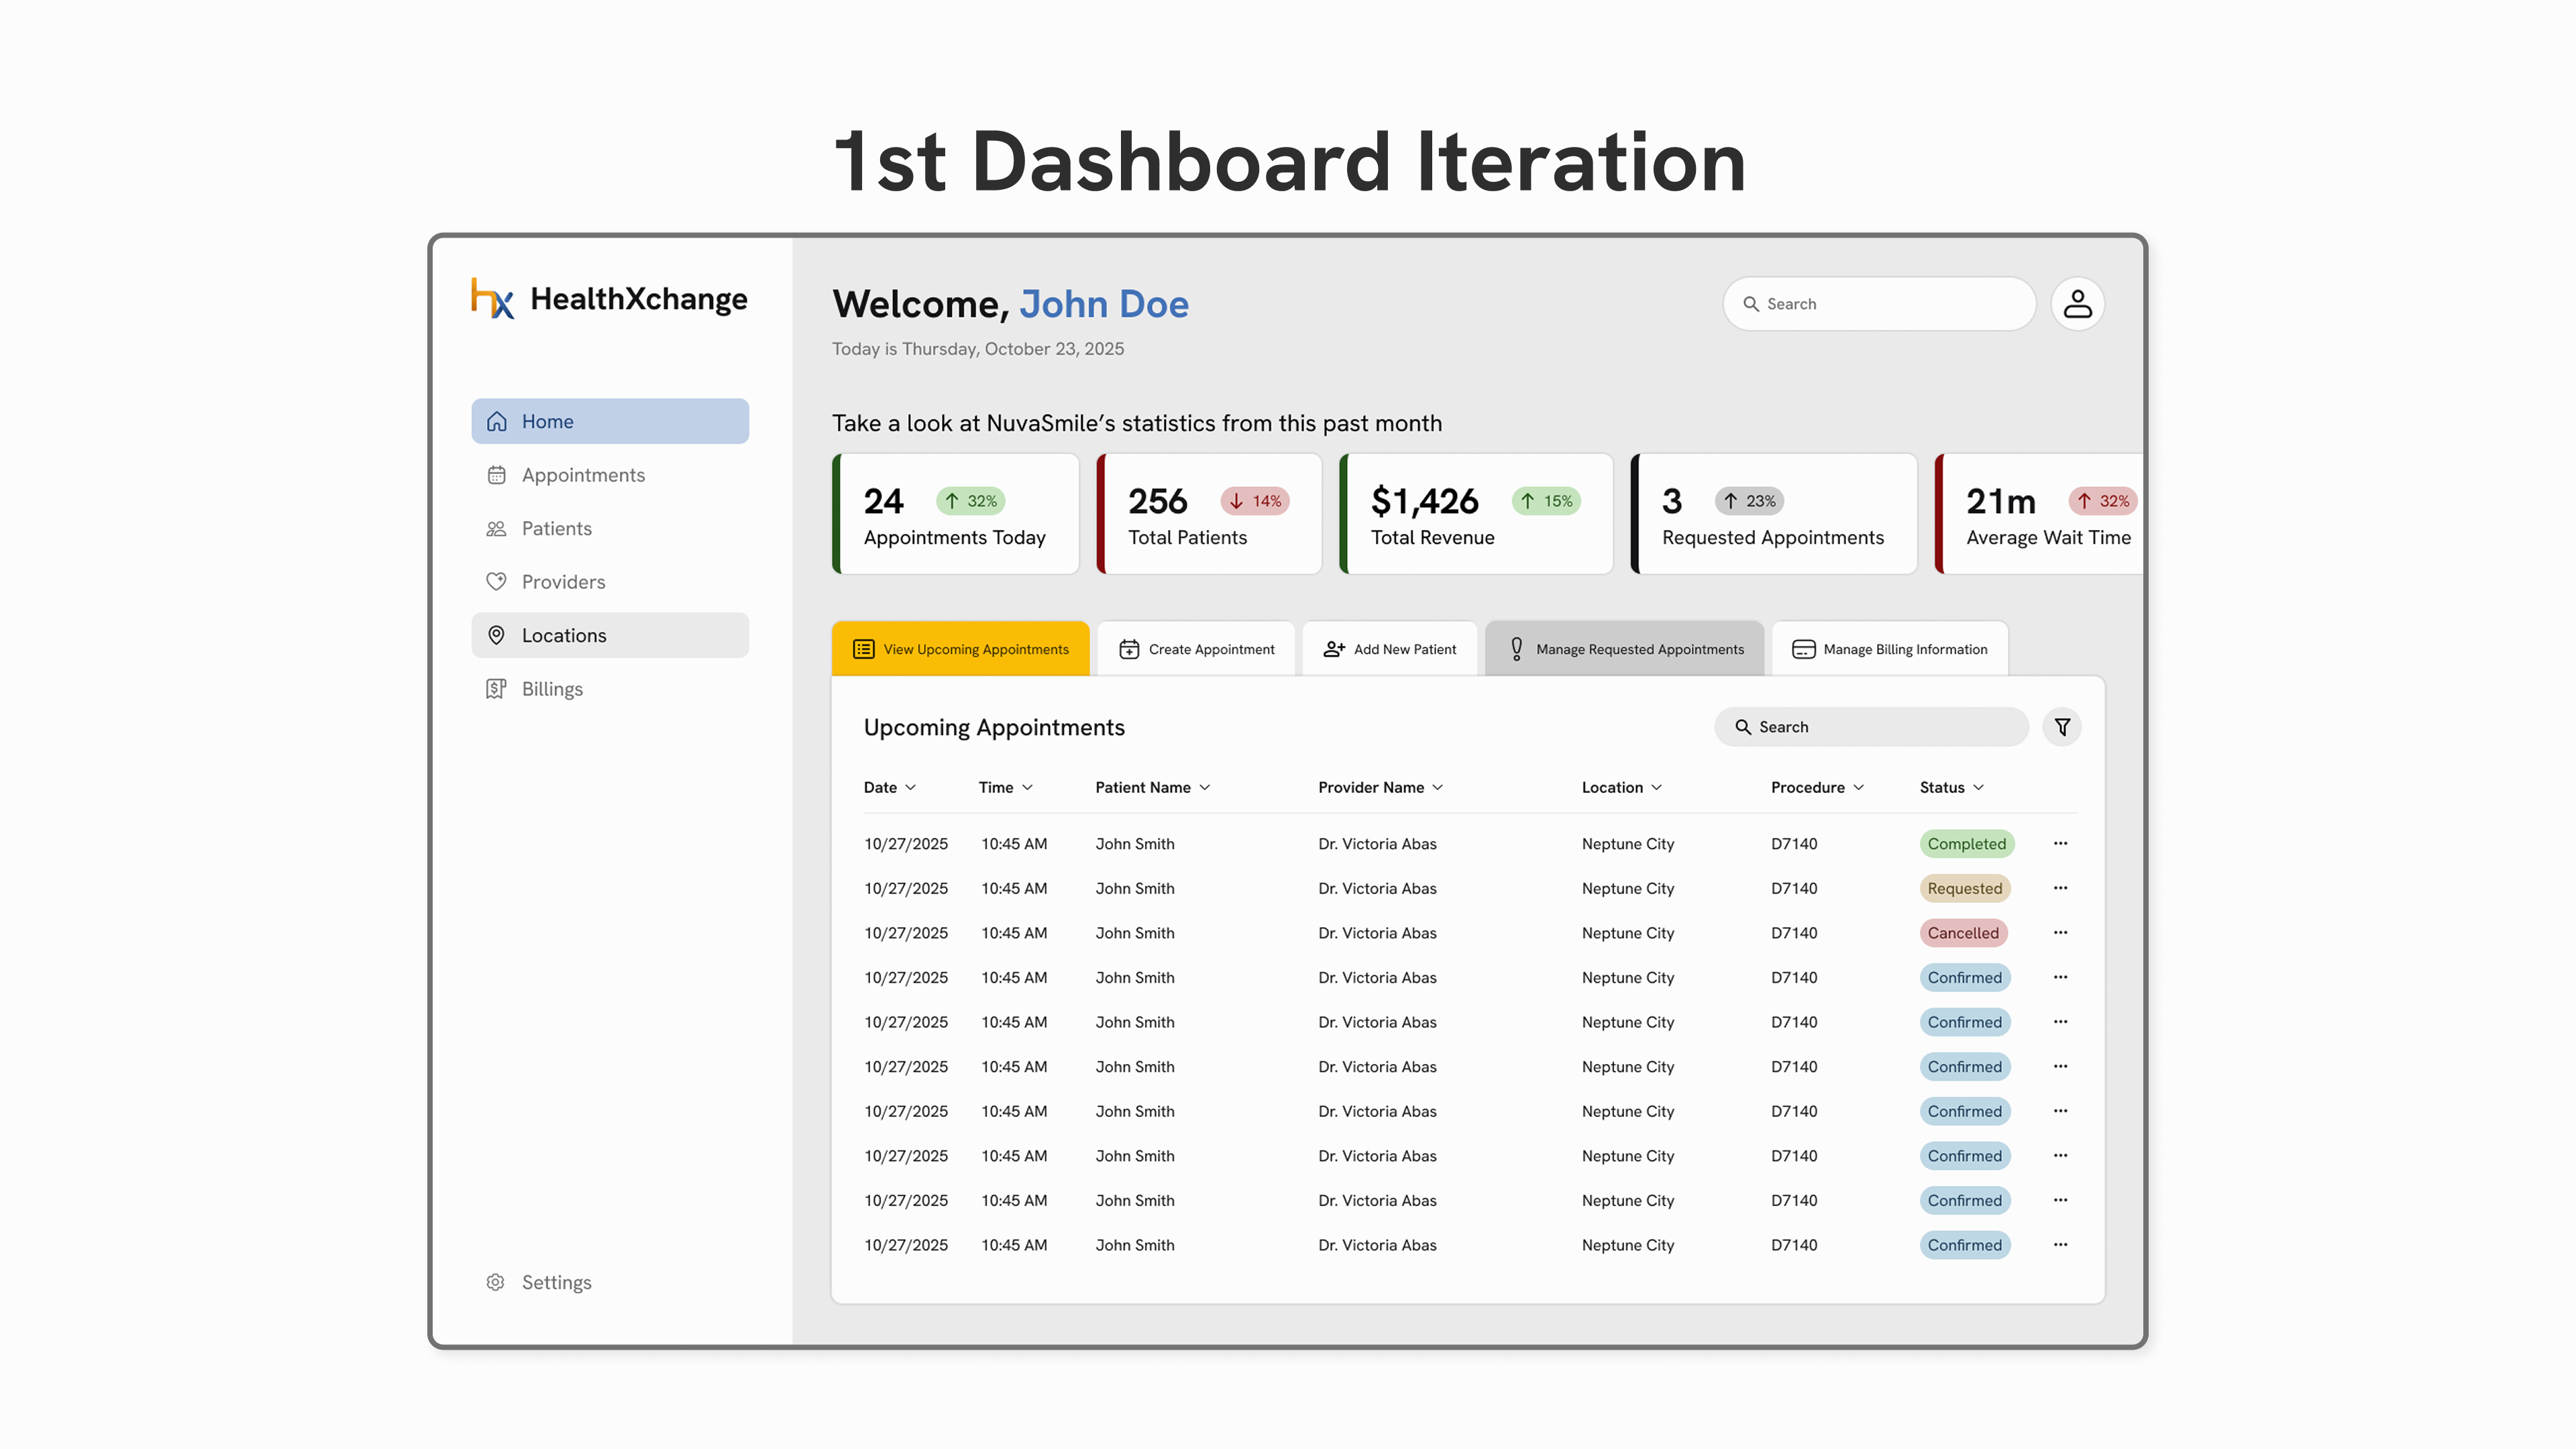
Task: Open the Appointments Today stat card
Action: point(955,514)
